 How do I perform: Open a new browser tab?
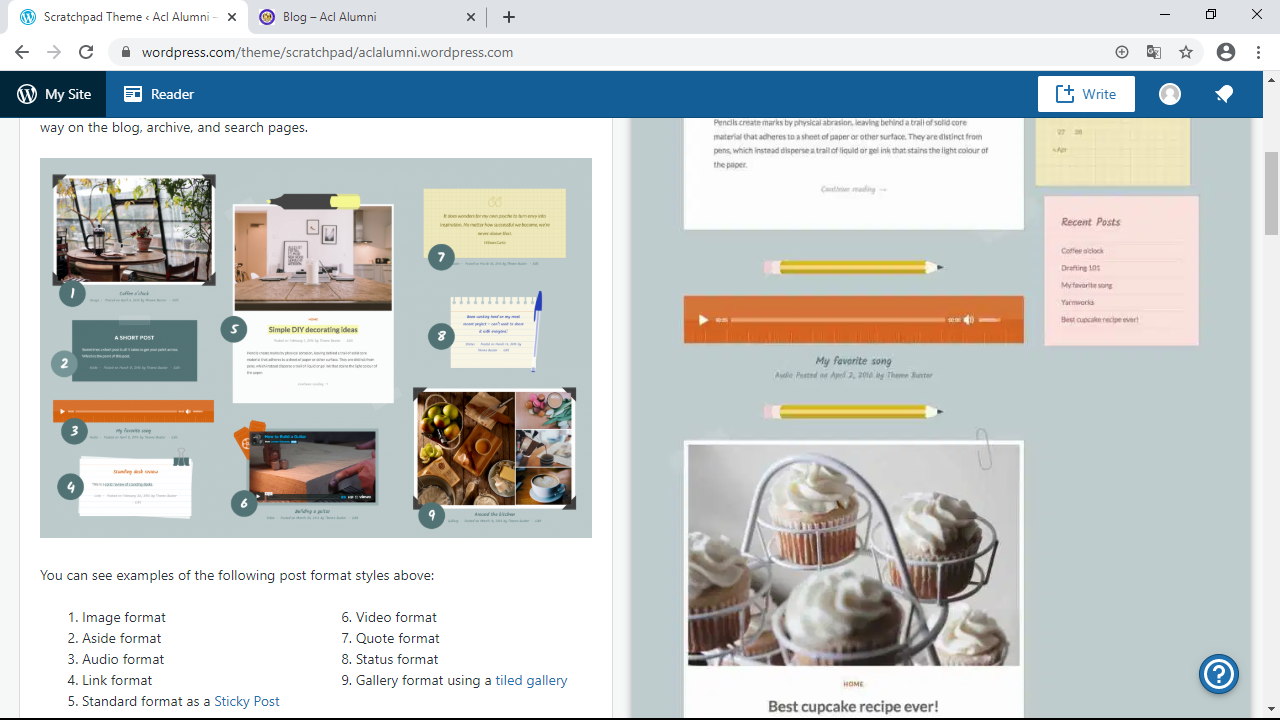pos(509,17)
